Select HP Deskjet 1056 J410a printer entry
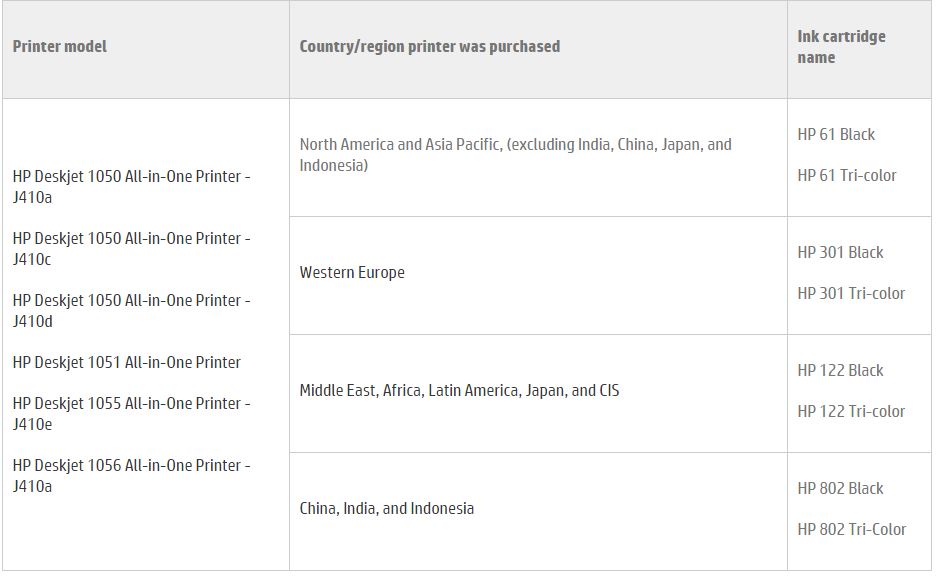The width and height of the screenshot is (937, 576). (x=131, y=476)
